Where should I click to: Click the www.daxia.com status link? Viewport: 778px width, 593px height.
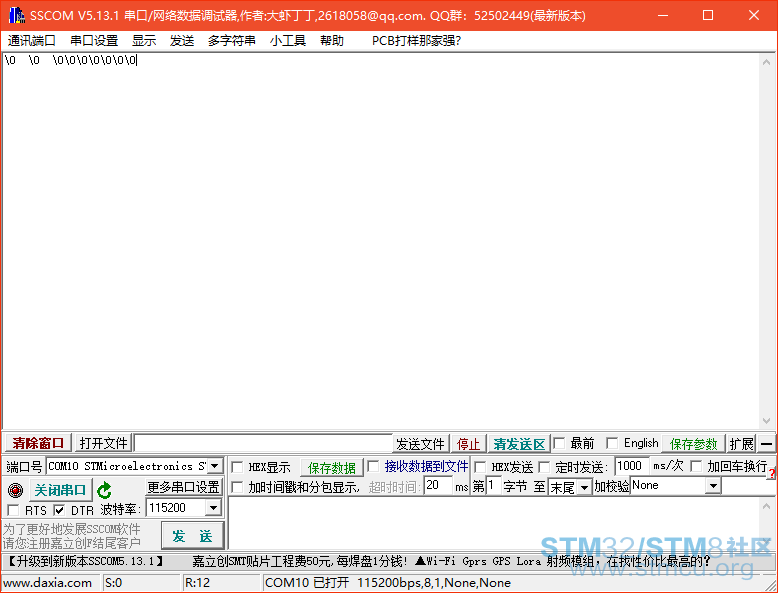coord(47,583)
